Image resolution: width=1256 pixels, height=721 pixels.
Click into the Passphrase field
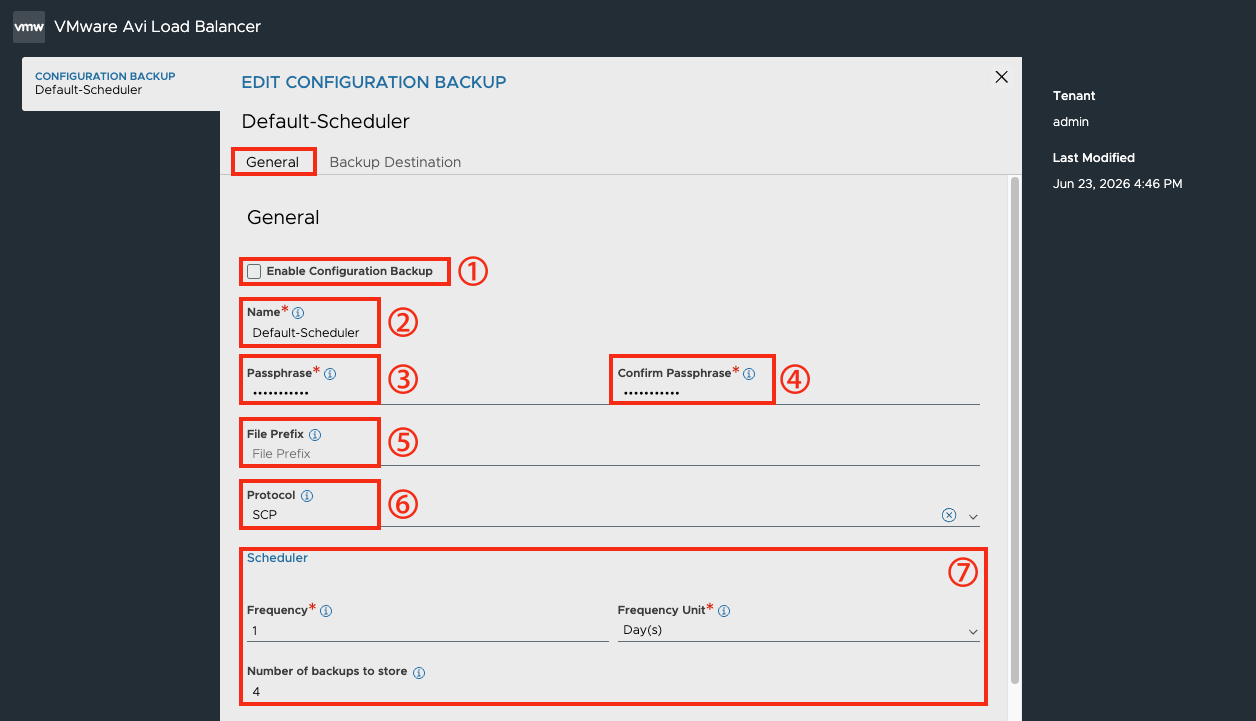(x=428, y=394)
